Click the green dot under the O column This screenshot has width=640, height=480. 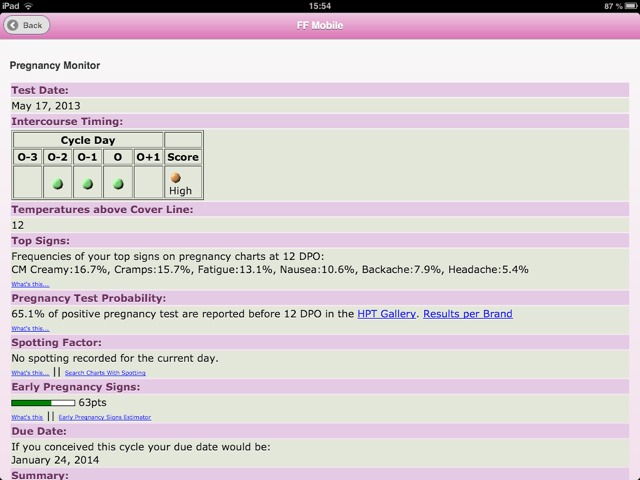tap(118, 184)
